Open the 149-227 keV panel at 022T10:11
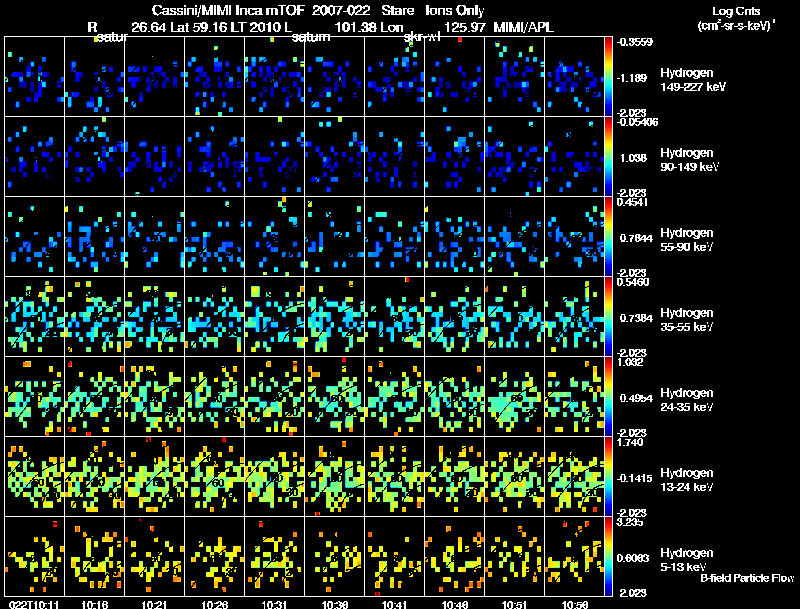 pos(35,77)
